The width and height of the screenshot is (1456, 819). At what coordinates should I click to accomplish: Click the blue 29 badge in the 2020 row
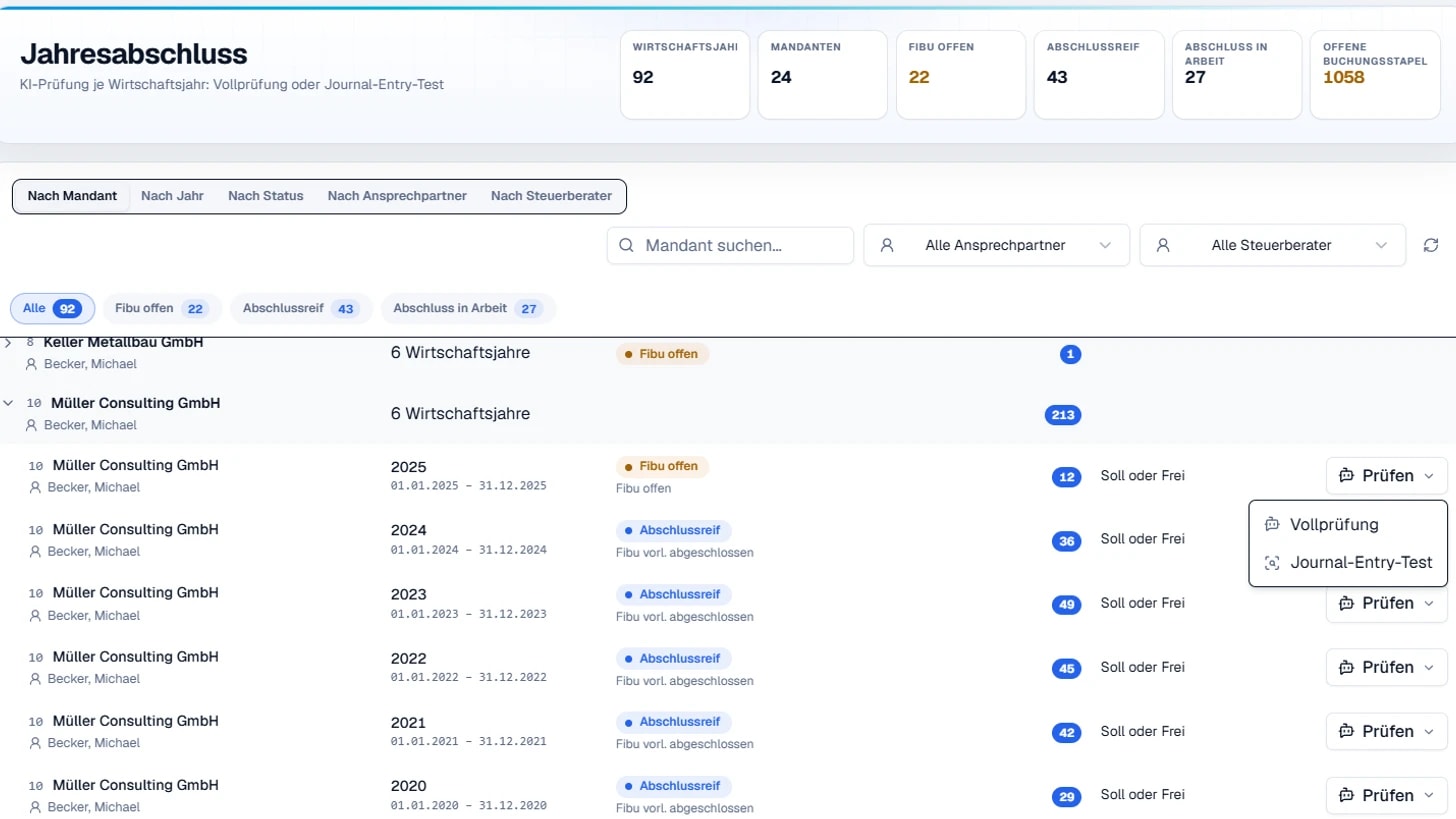[1067, 797]
